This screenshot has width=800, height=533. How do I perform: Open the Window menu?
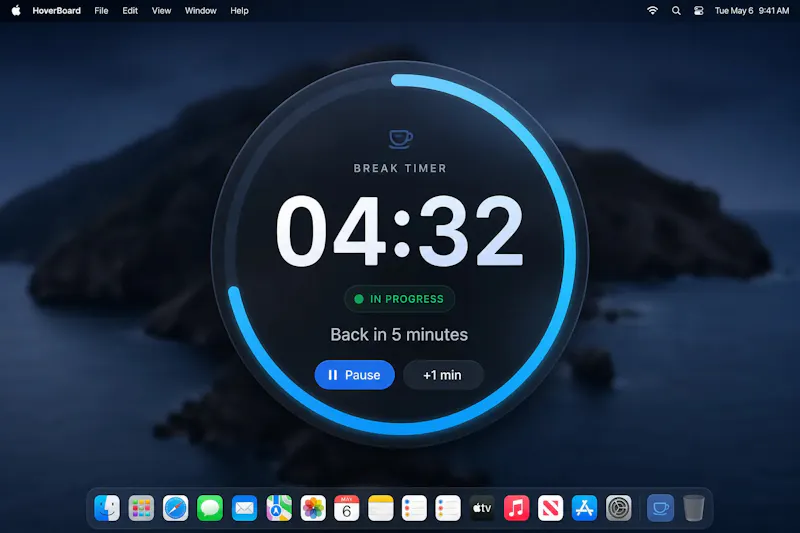click(x=201, y=10)
